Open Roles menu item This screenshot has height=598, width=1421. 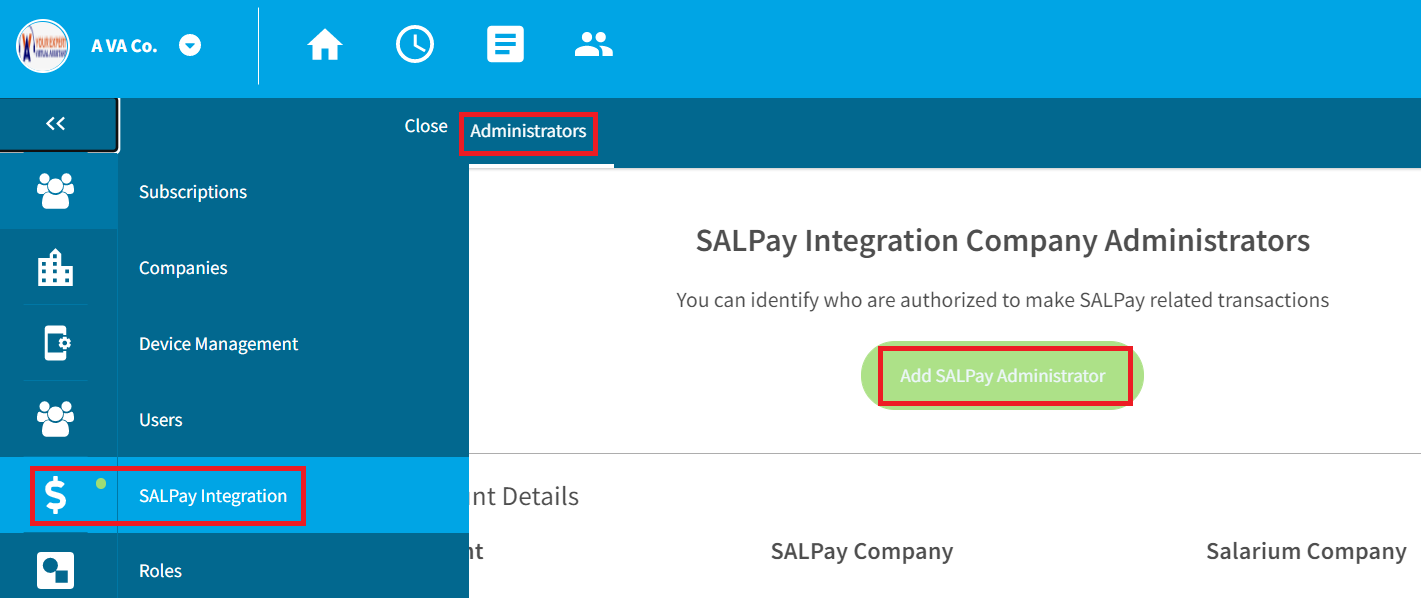(161, 571)
